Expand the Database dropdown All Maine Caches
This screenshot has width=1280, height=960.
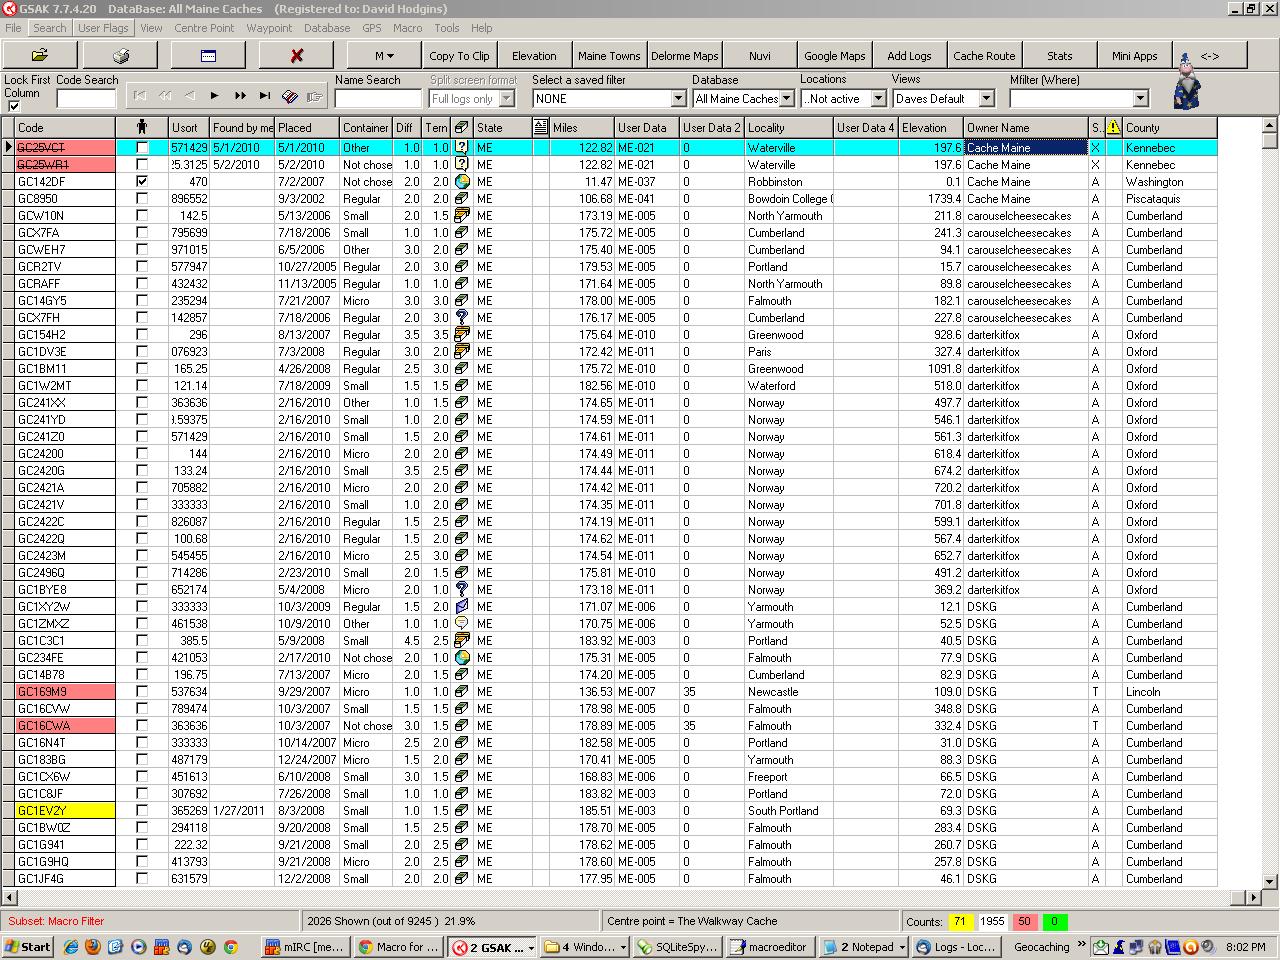tap(787, 99)
